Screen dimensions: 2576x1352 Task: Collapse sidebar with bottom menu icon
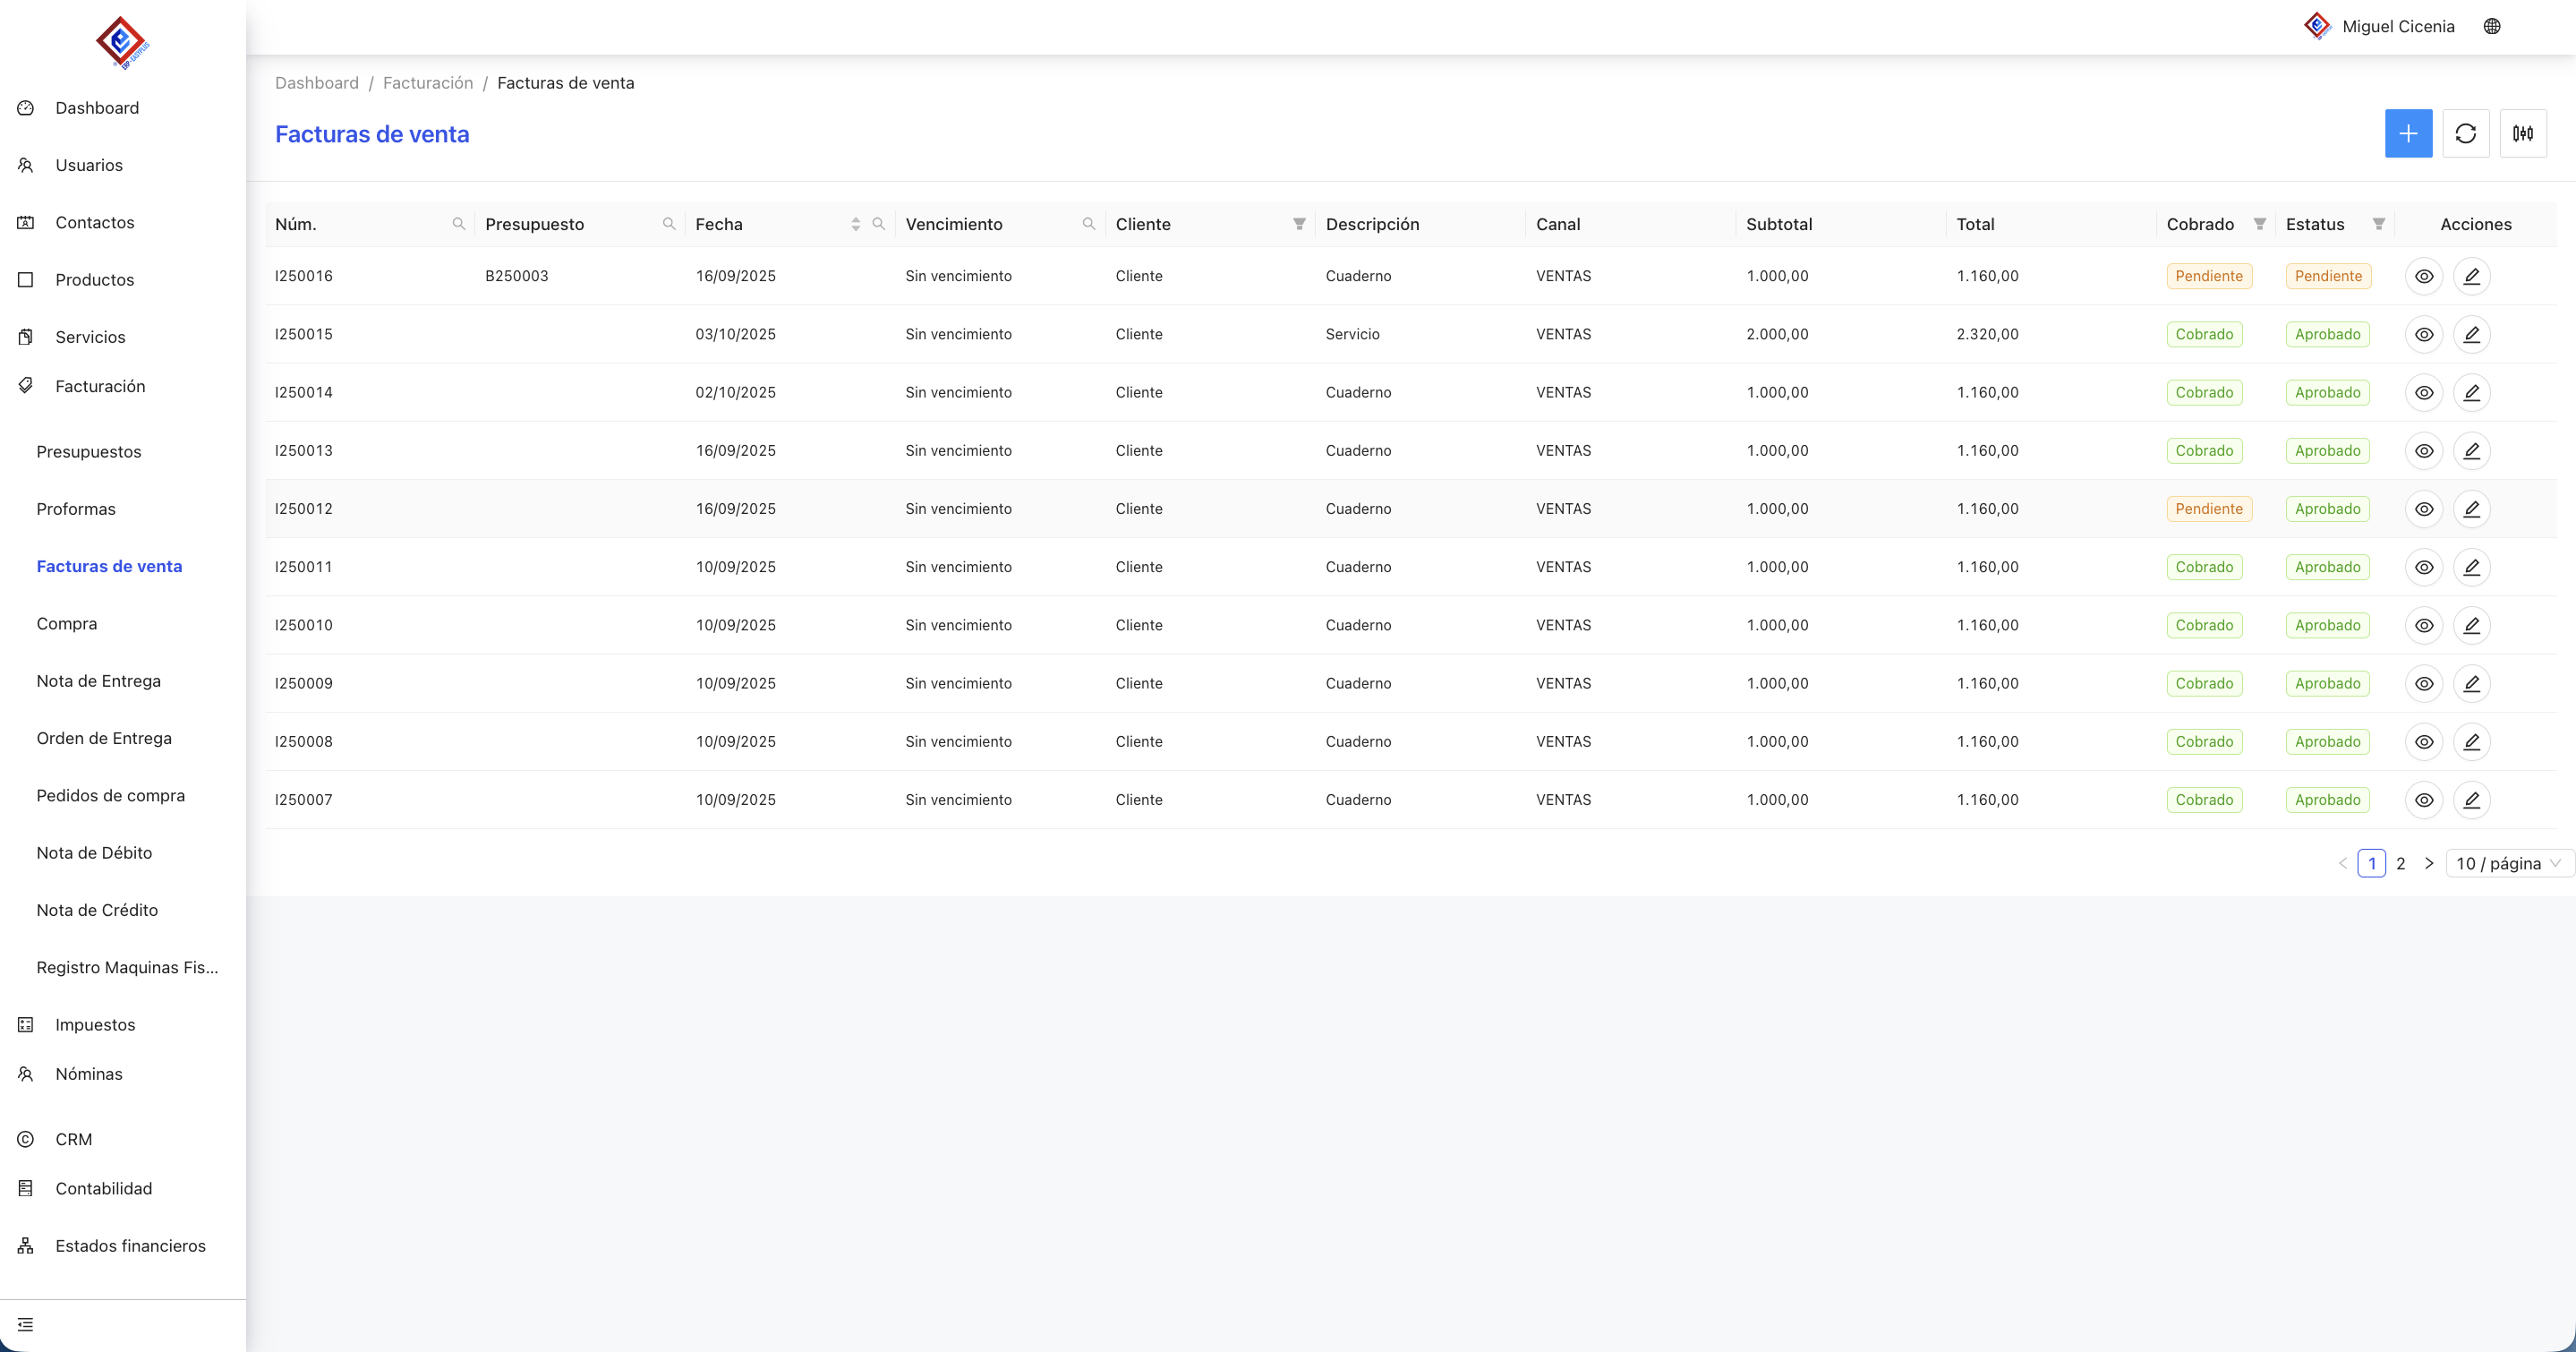(x=26, y=1324)
